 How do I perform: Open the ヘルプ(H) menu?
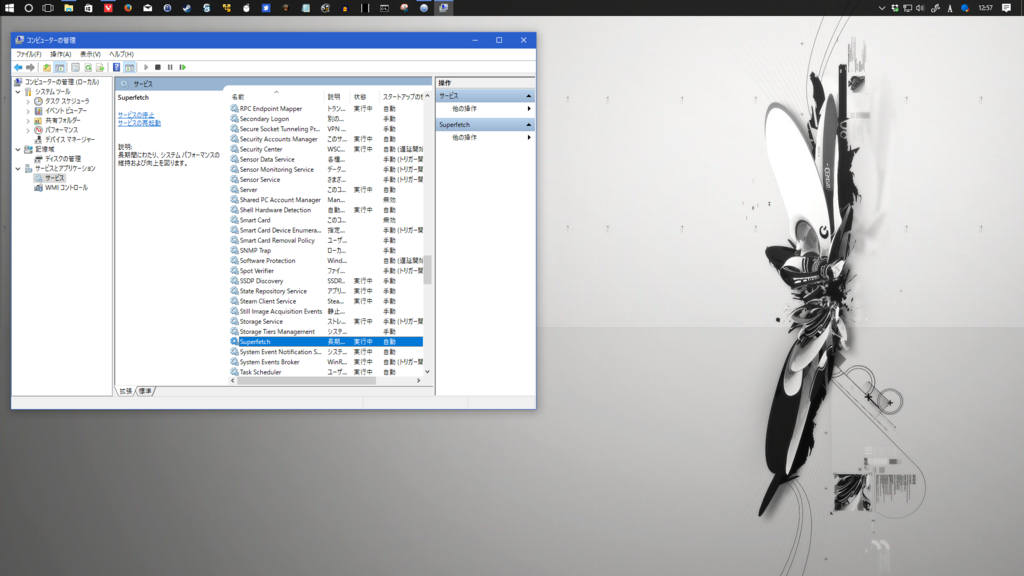pos(121,54)
